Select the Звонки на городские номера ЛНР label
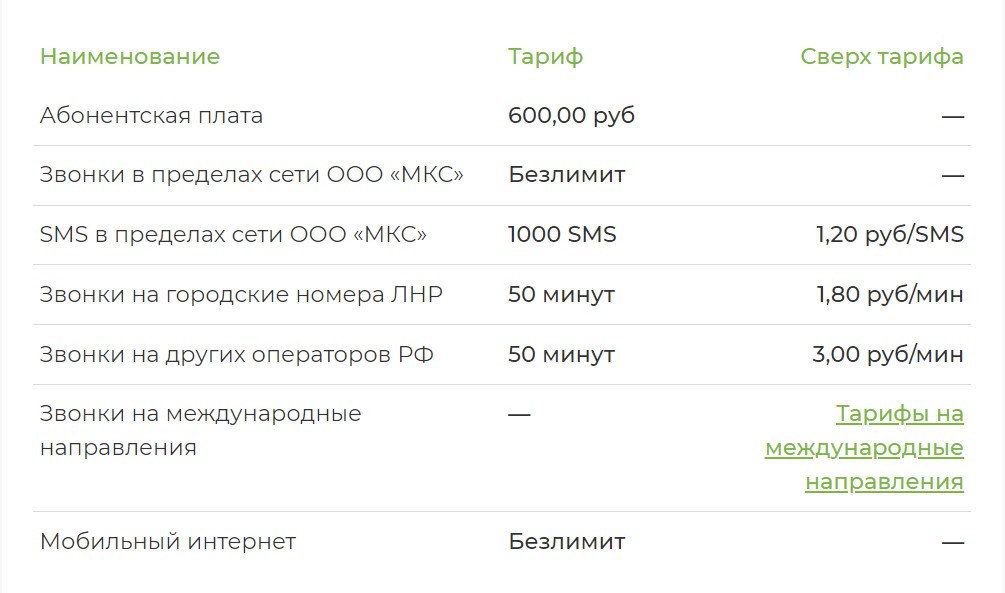This screenshot has width=1005, height=593. point(241,295)
